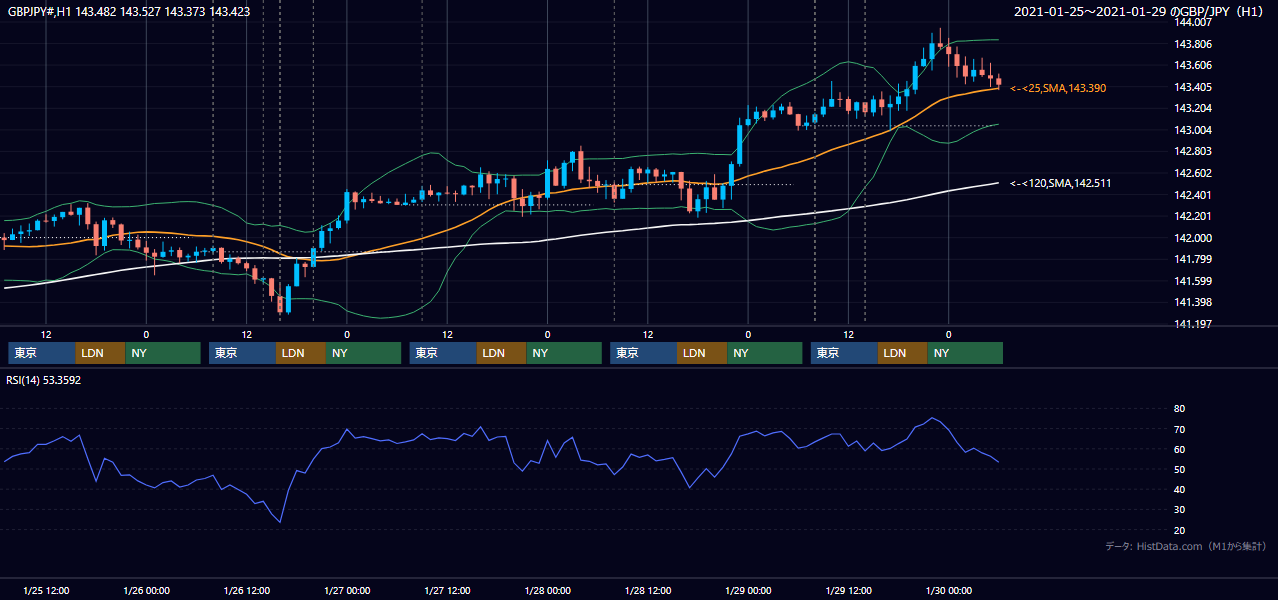Select the fourth LDN session box from left
The image size is (1278, 600).
point(702,353)
